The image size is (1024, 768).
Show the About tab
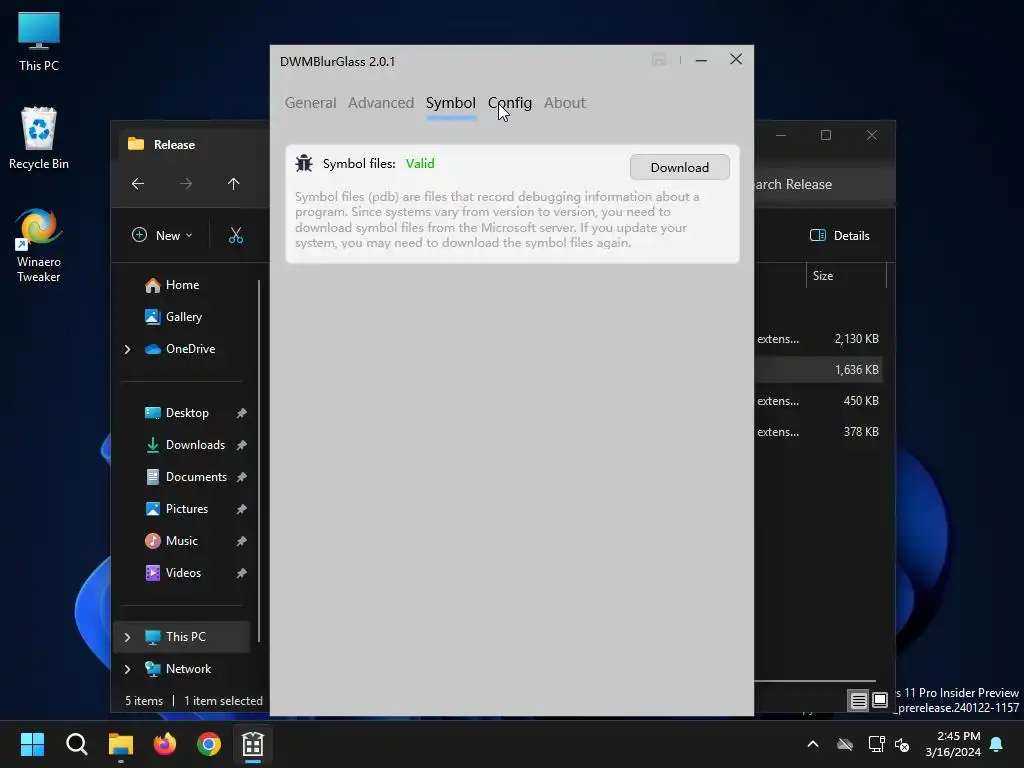click(565, 103)
